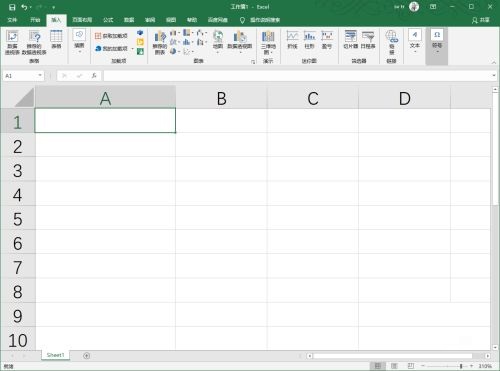Switch to the View (视图) tab
500x371 pixels.
click(x=171, y=20)
